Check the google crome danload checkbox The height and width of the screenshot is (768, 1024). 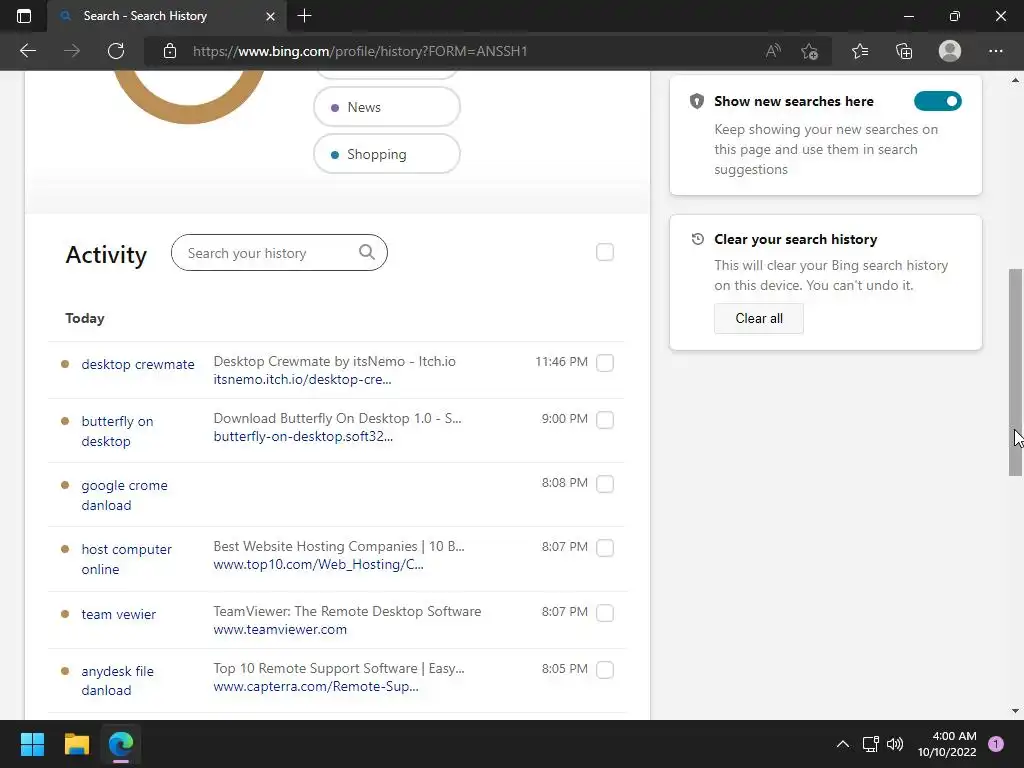coord(605,483)
